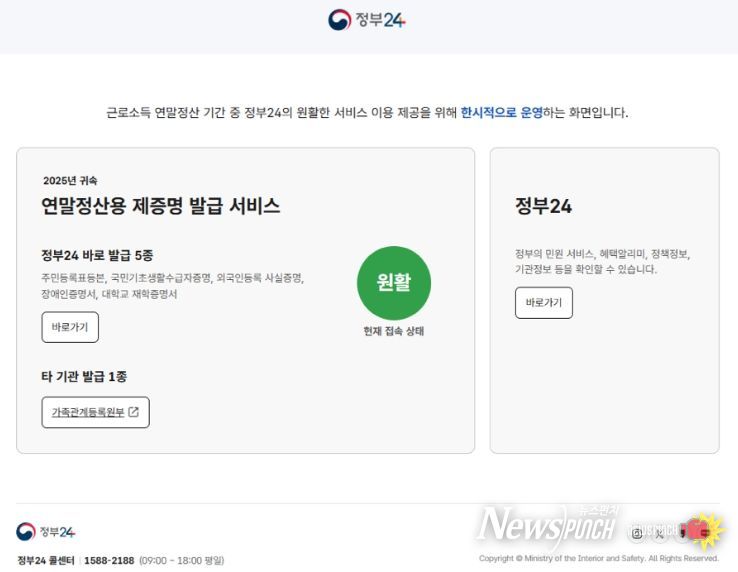Click the line 기관정보 등을 확인할 수 있습니다

click(x=586, y=269)
